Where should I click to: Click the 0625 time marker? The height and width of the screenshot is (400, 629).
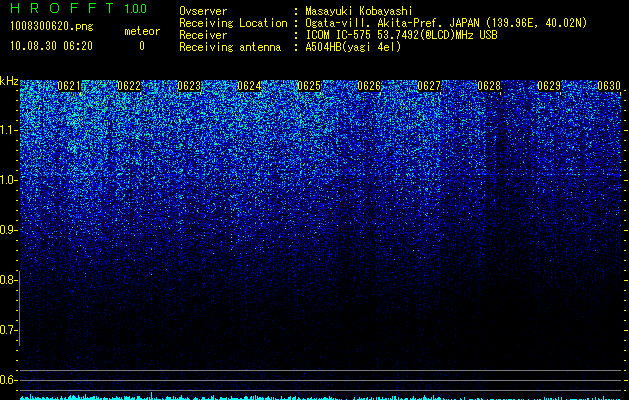click(309, 86)
